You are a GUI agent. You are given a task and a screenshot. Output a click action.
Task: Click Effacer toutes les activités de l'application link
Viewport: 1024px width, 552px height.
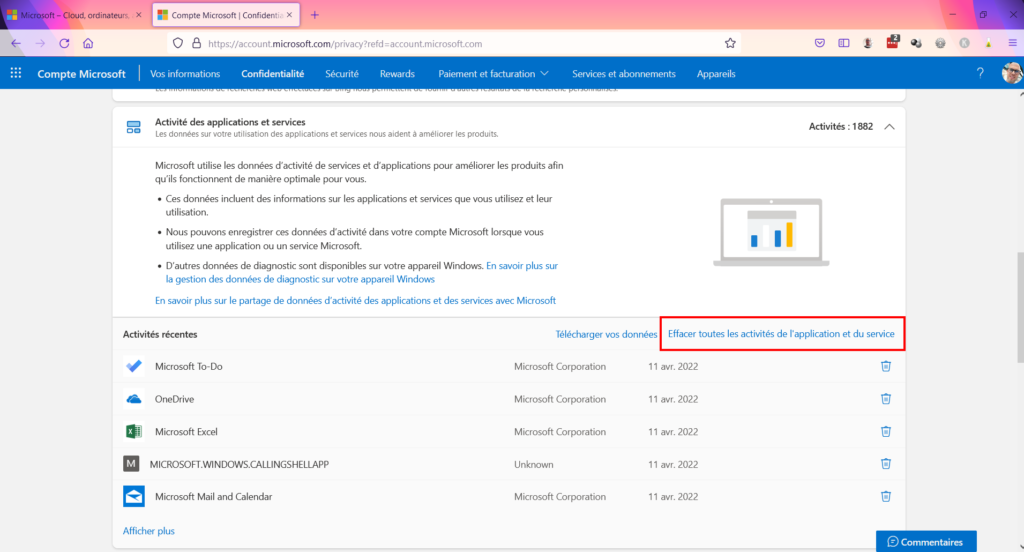point(781,334)
